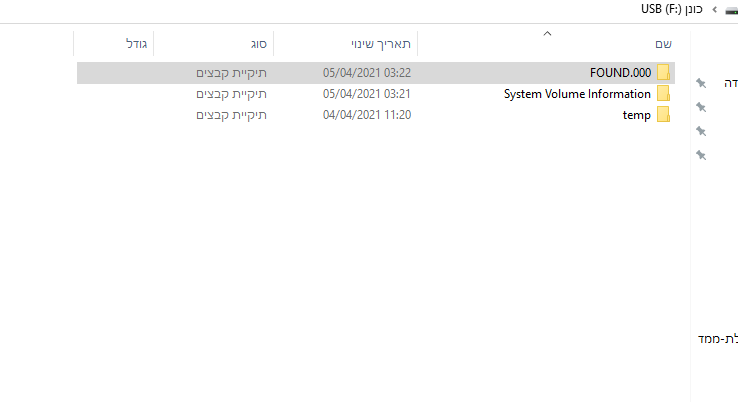The height and width of the screenshot is (402, 738).
Task: Click the FOUND.000 folder name
Action: pyautogui.click(x=620, y=73)
